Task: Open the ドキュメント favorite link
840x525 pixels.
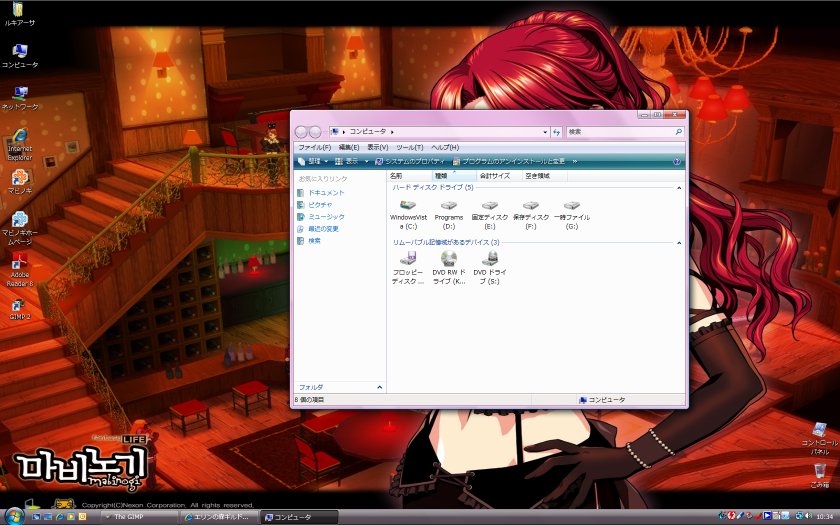Action: point(320,193)
